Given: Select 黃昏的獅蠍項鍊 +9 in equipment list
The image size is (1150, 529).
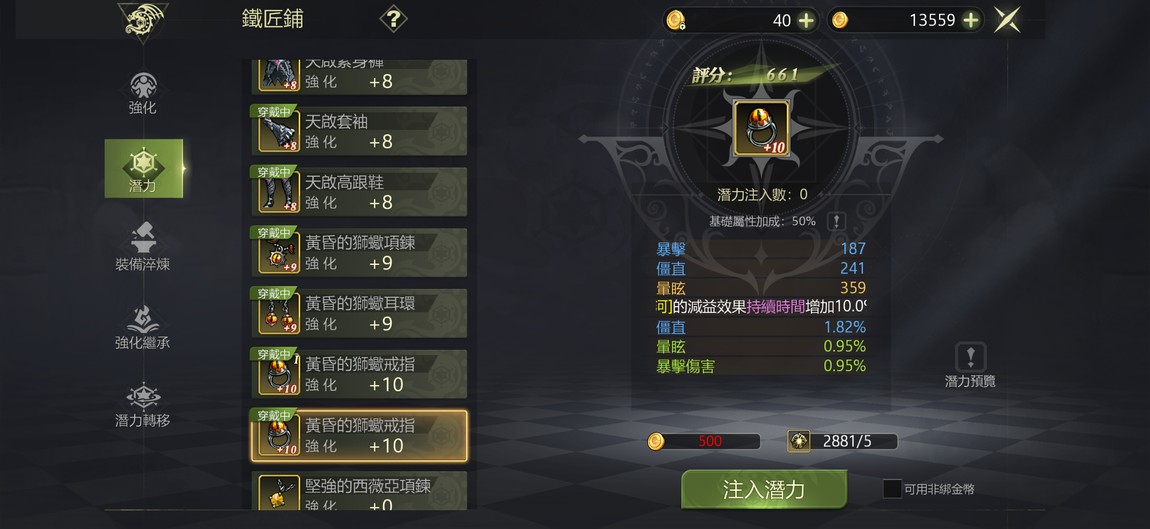Looking at the screenshot, I should point(359,252).
